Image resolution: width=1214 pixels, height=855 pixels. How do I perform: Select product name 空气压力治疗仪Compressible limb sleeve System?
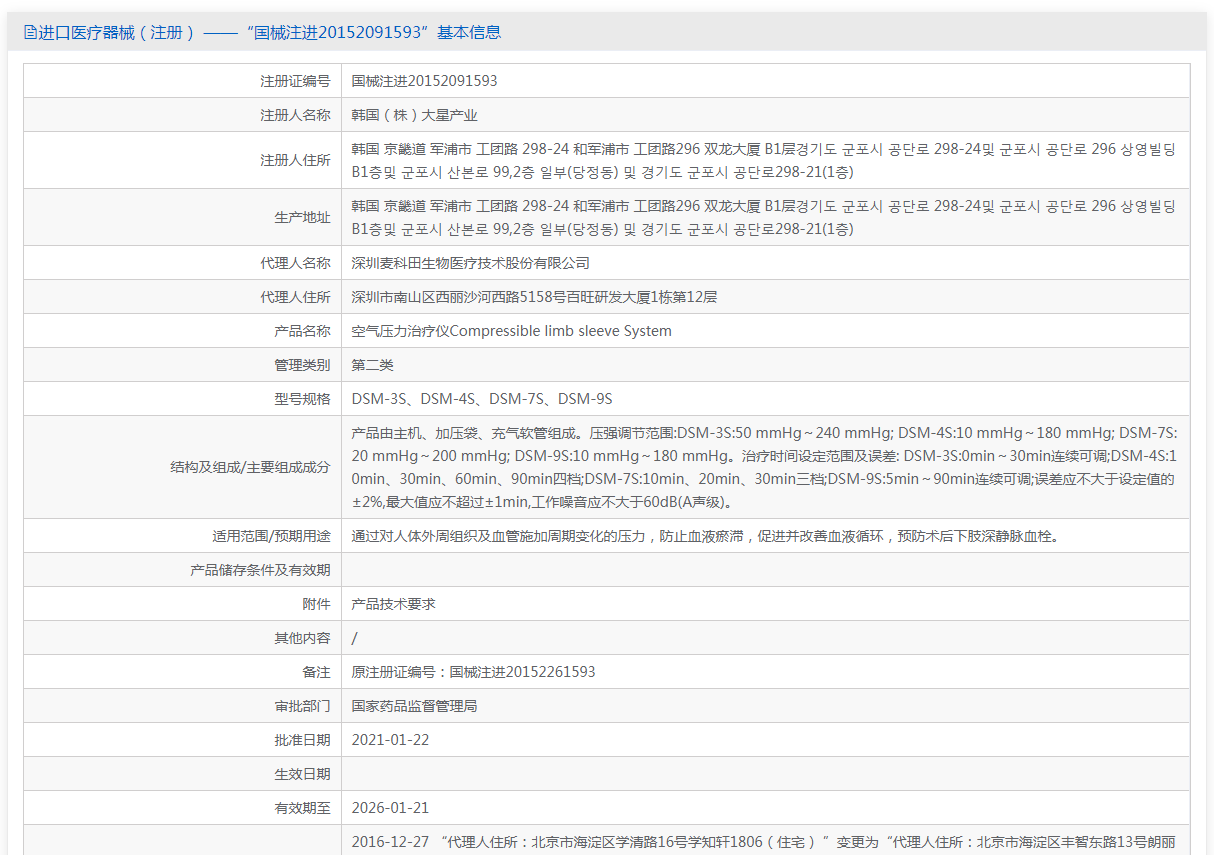click(x=511, y=331)
